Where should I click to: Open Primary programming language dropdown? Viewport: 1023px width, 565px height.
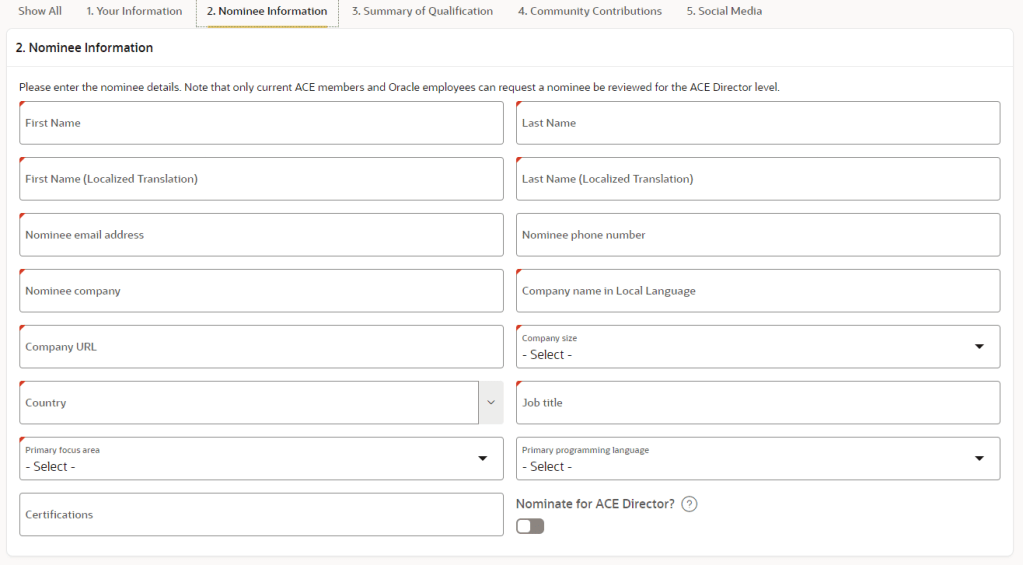point(757,459)
